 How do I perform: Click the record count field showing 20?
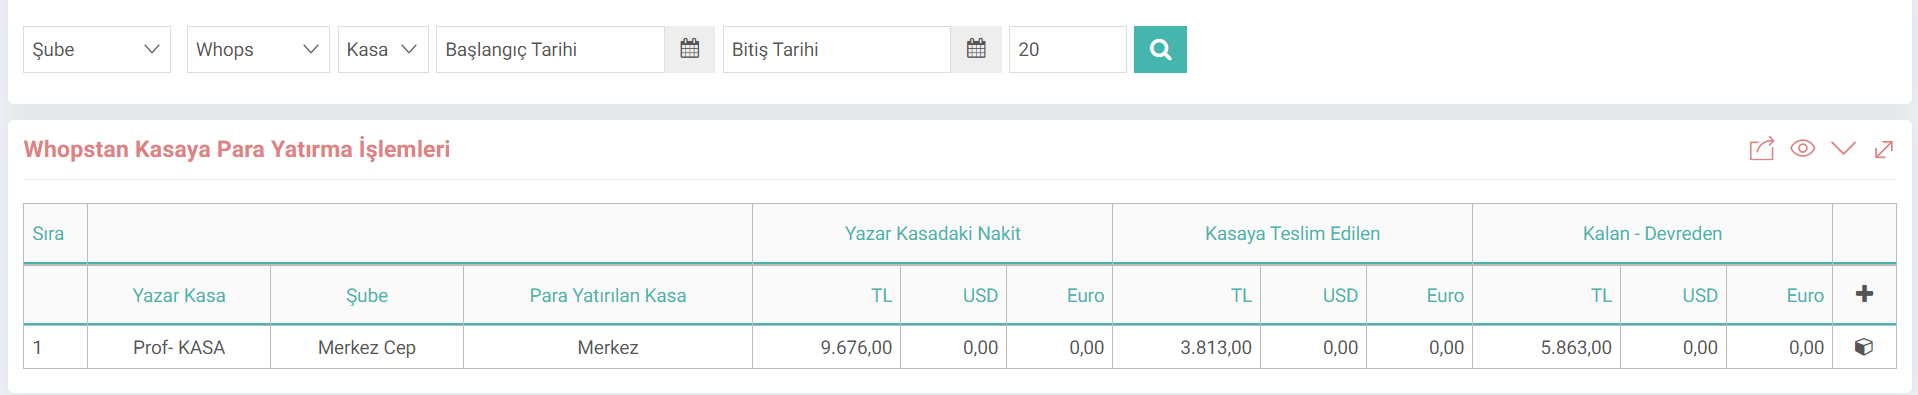click(x=1067, y=49)
